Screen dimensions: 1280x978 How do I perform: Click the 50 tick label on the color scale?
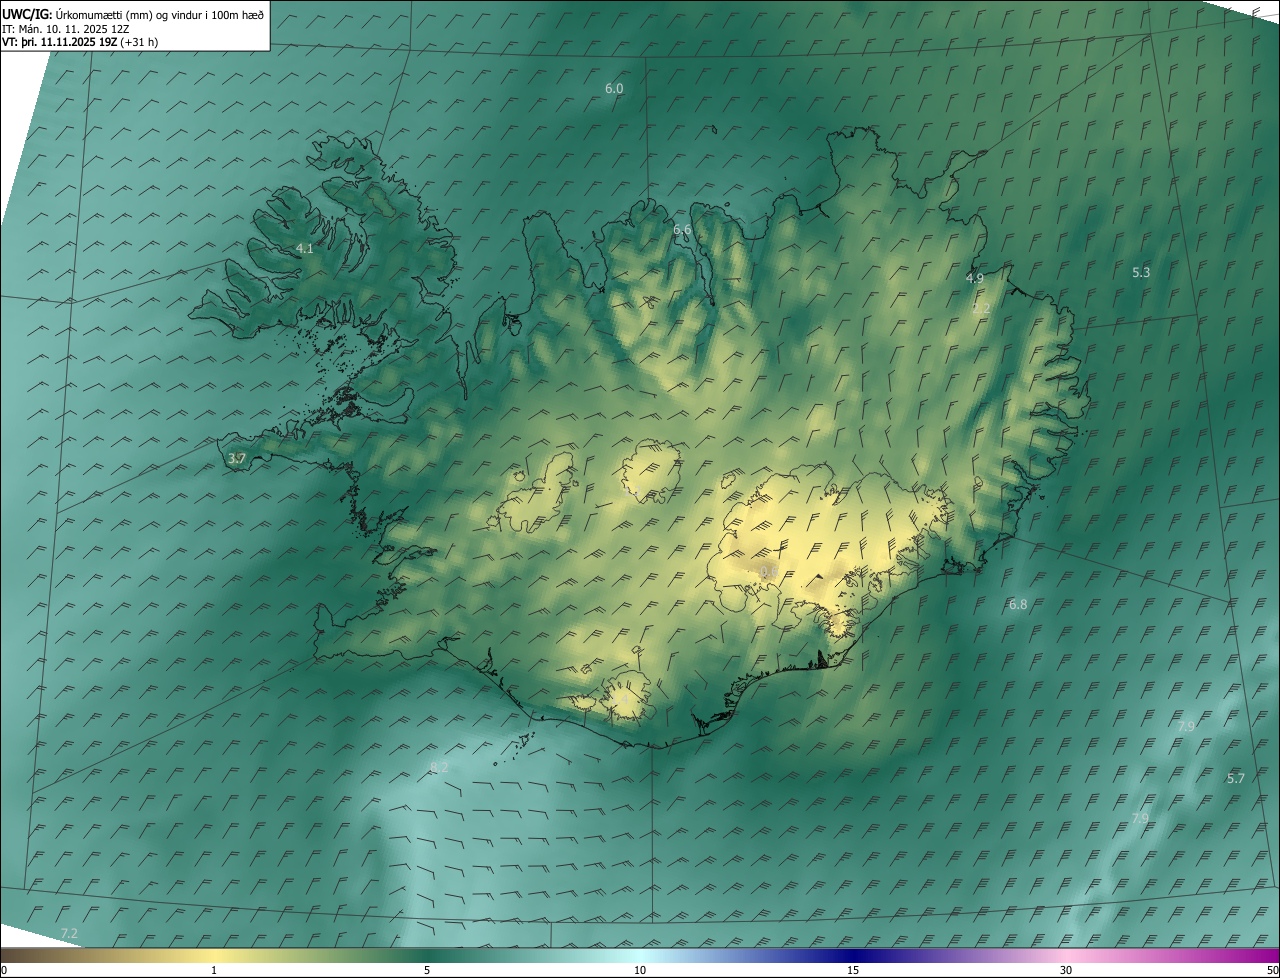tap(1272, 970)
